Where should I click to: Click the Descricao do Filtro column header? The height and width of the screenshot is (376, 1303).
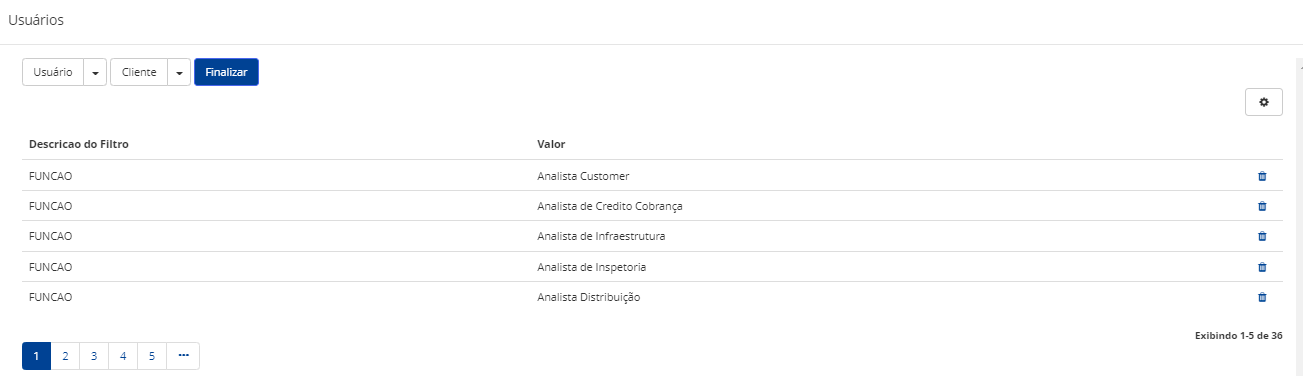click(79, 145)
